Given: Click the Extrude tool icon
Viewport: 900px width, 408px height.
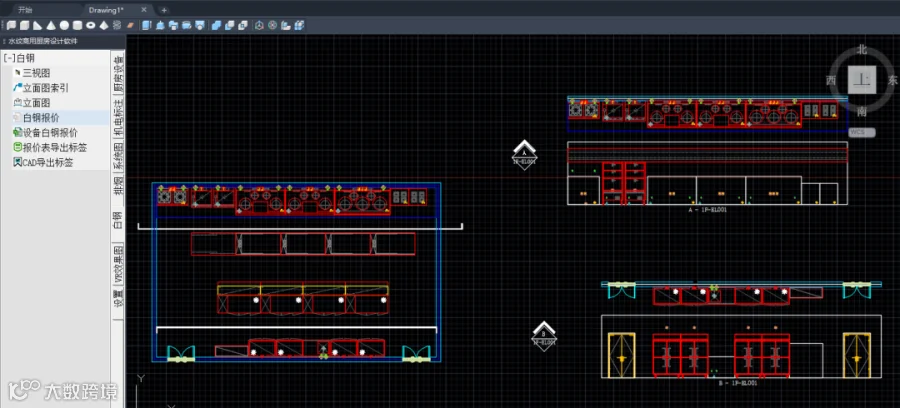Looking at the screenshot, I should pyautogui.click(x=146, y=25).
